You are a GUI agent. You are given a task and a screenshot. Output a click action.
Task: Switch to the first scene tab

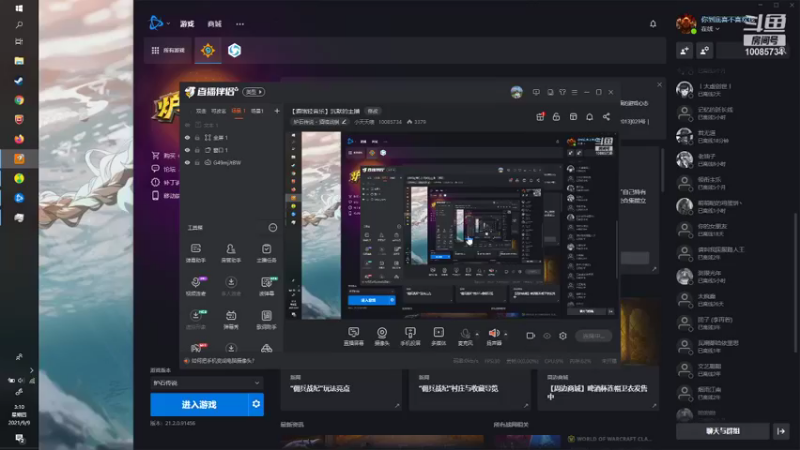pyautogui.click(x=201, y=111)
